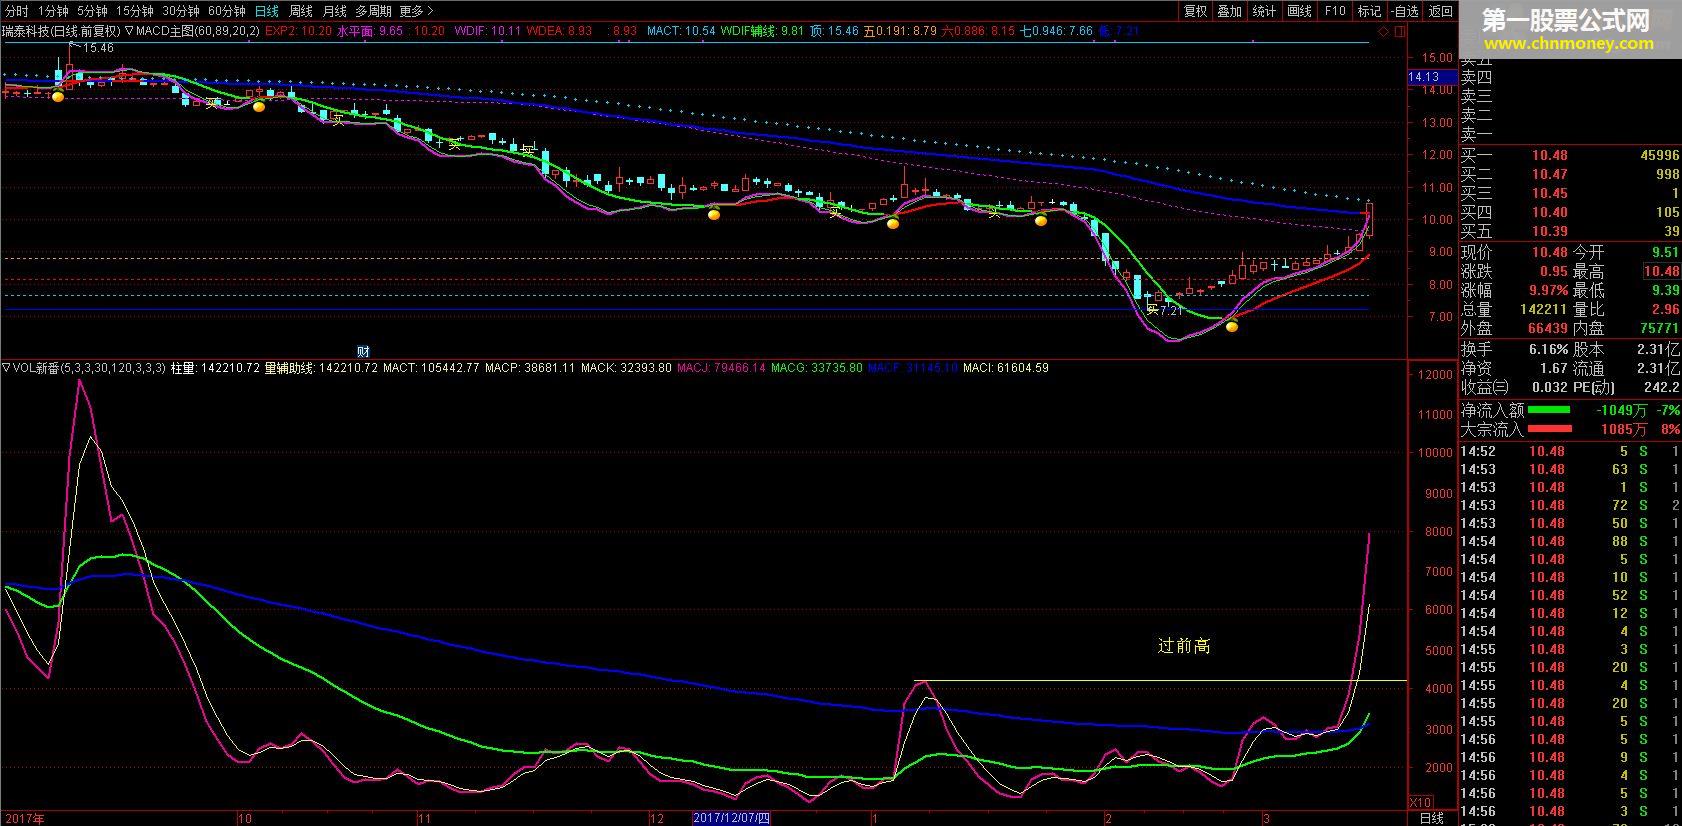Click the PE(动) value 242.2
This screenshot has height=826, width=1682.
1661,387
